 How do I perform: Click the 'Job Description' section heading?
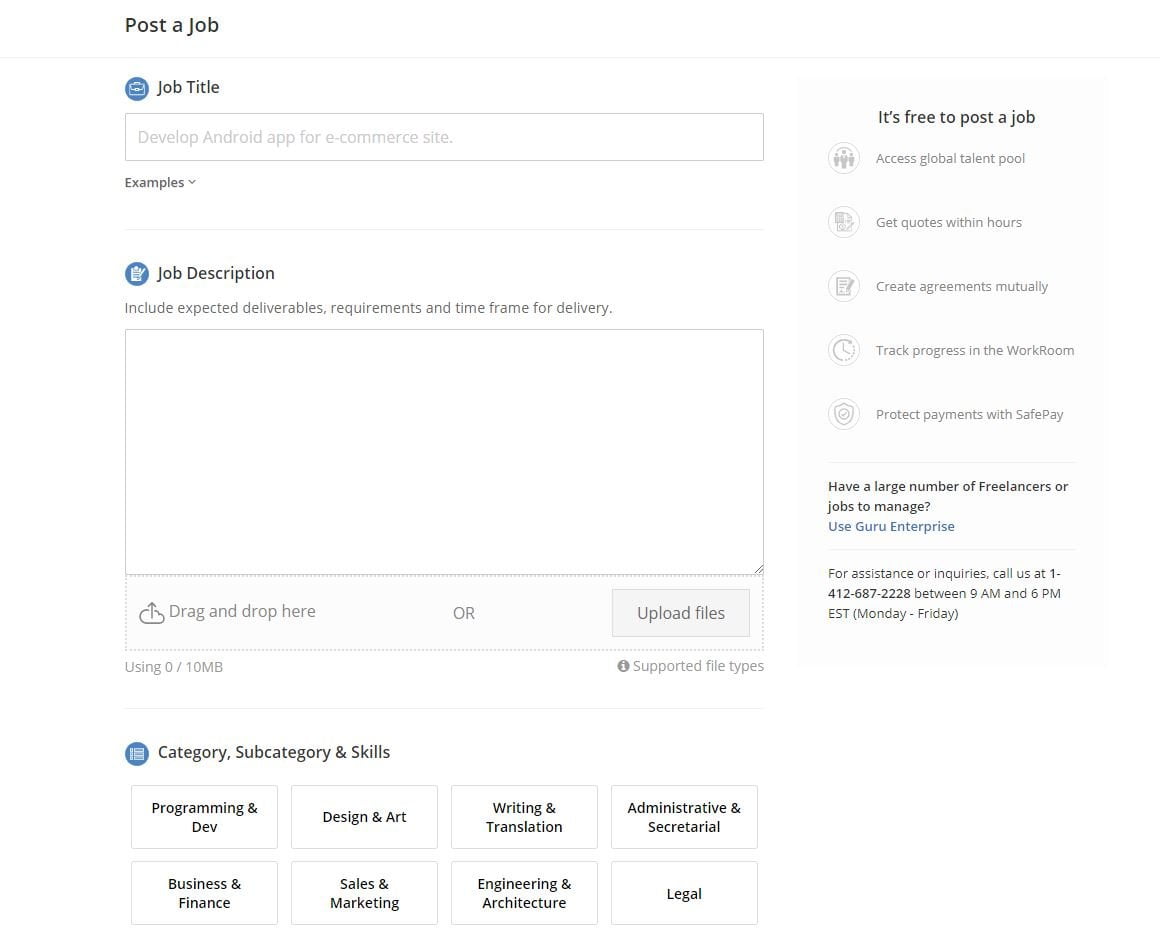[x=215, y=273]
